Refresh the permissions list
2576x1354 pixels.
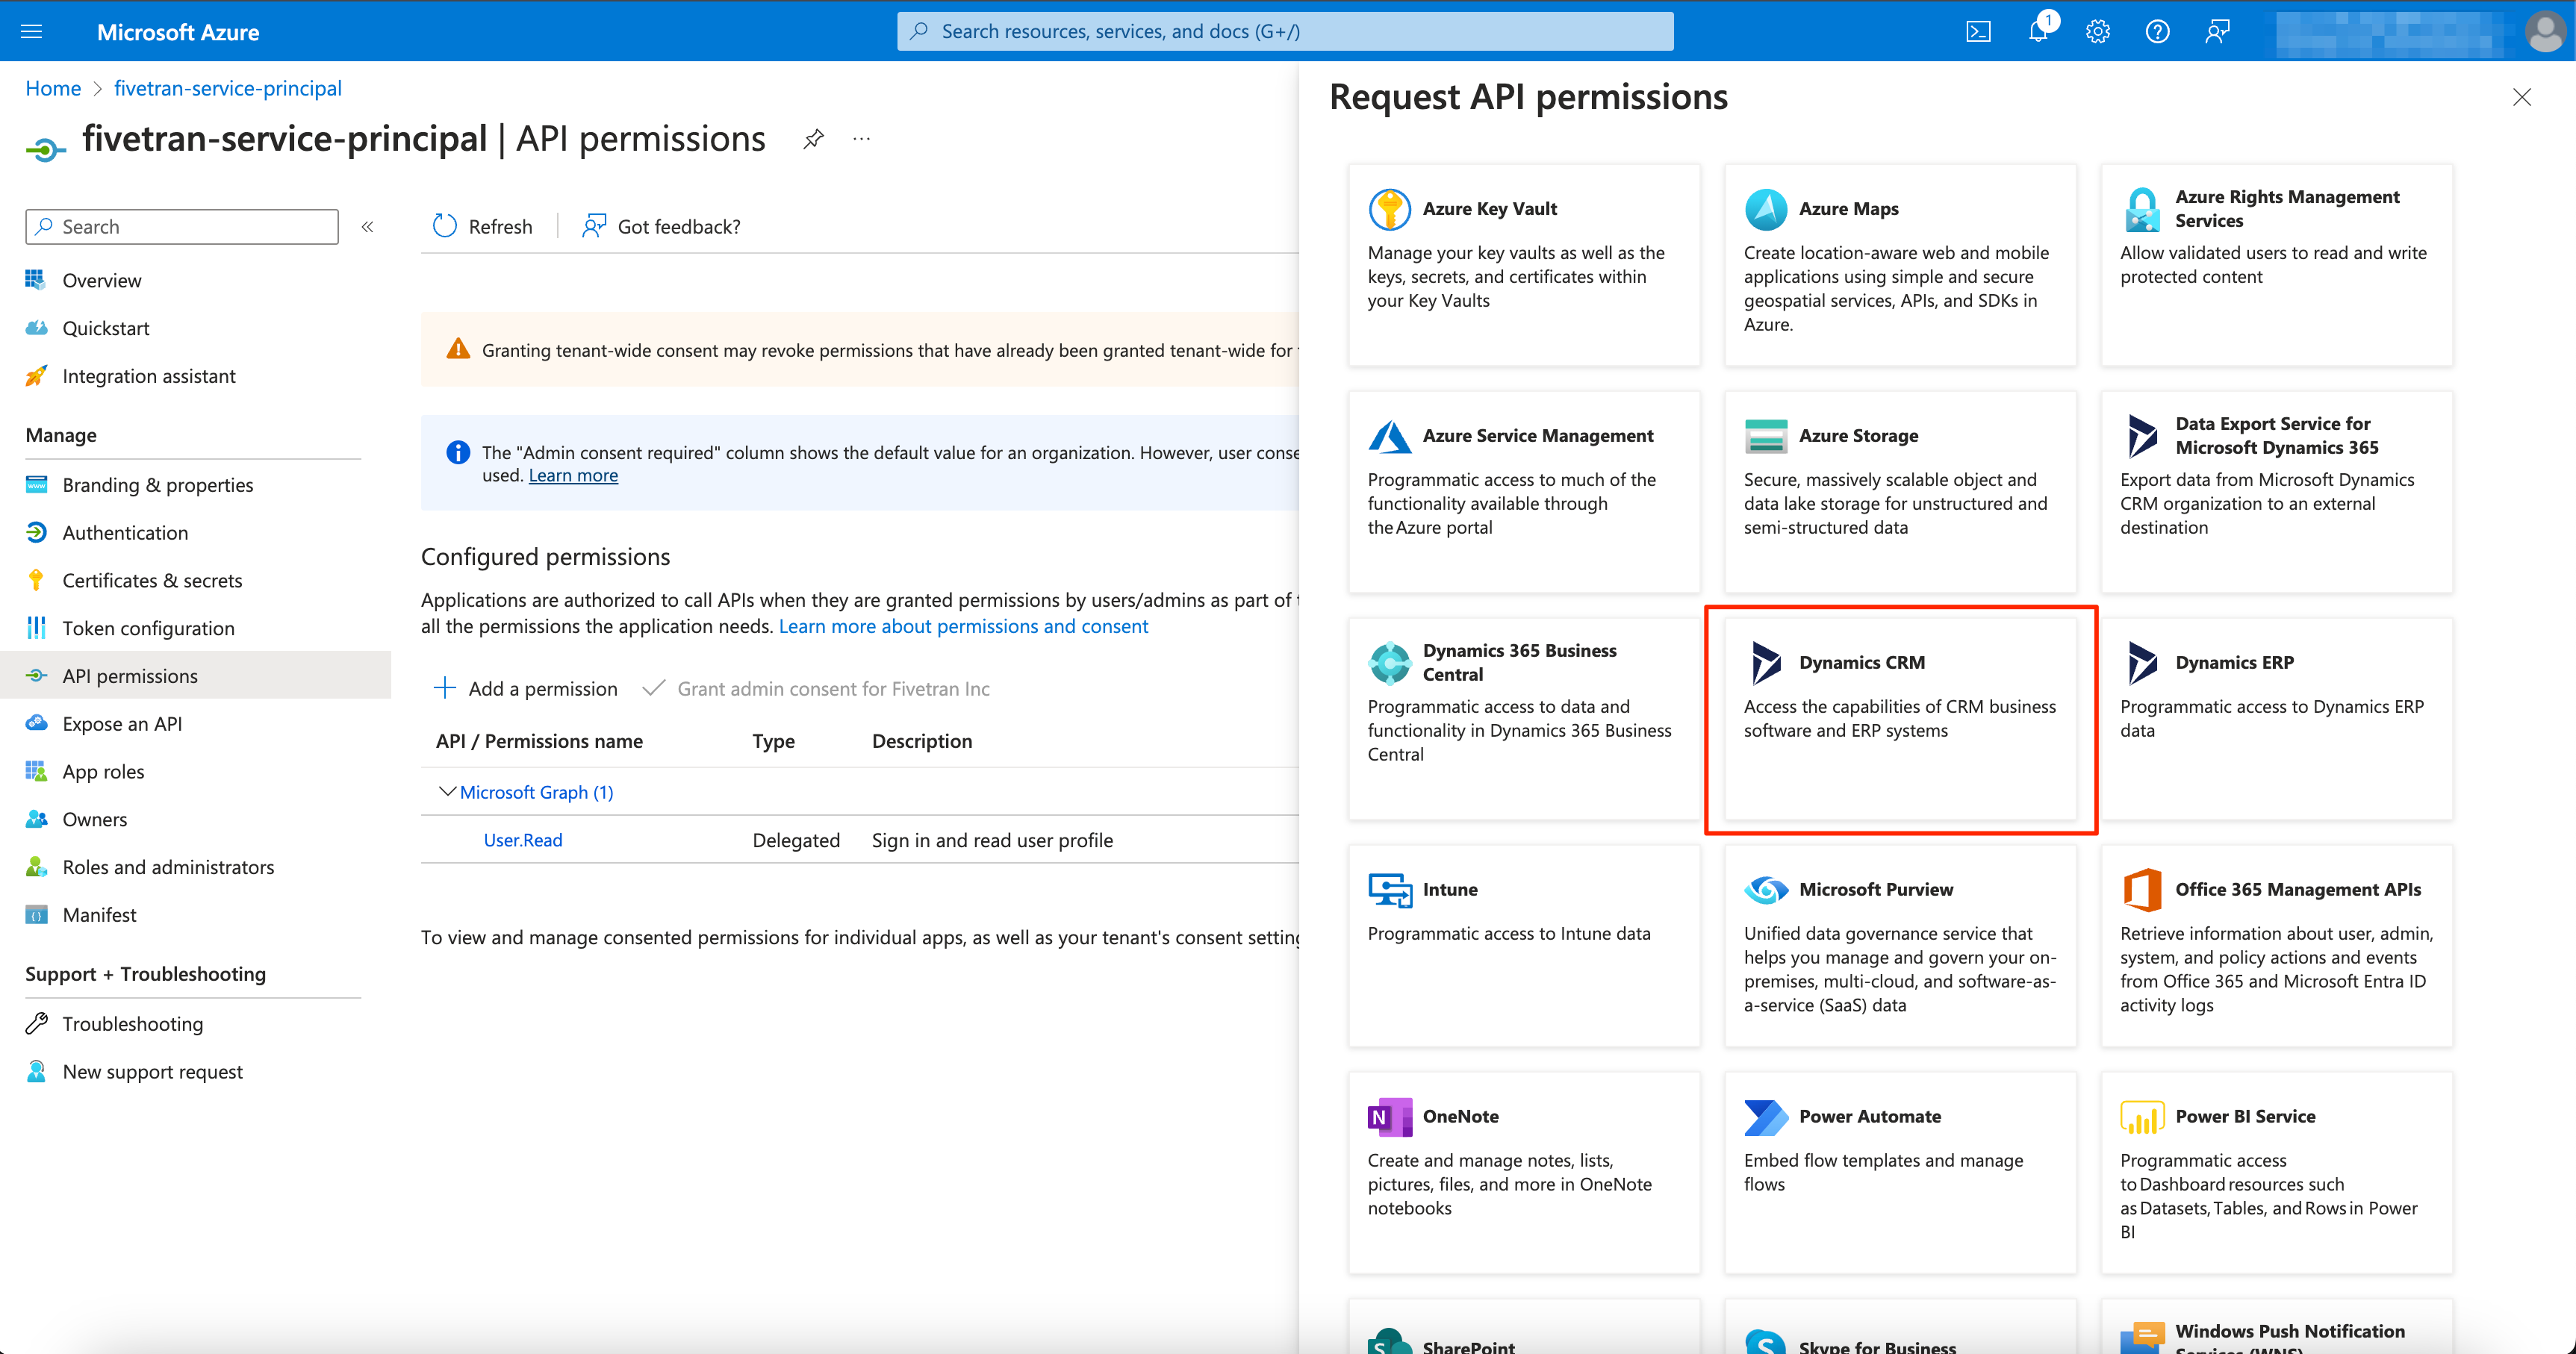[483, 227]
